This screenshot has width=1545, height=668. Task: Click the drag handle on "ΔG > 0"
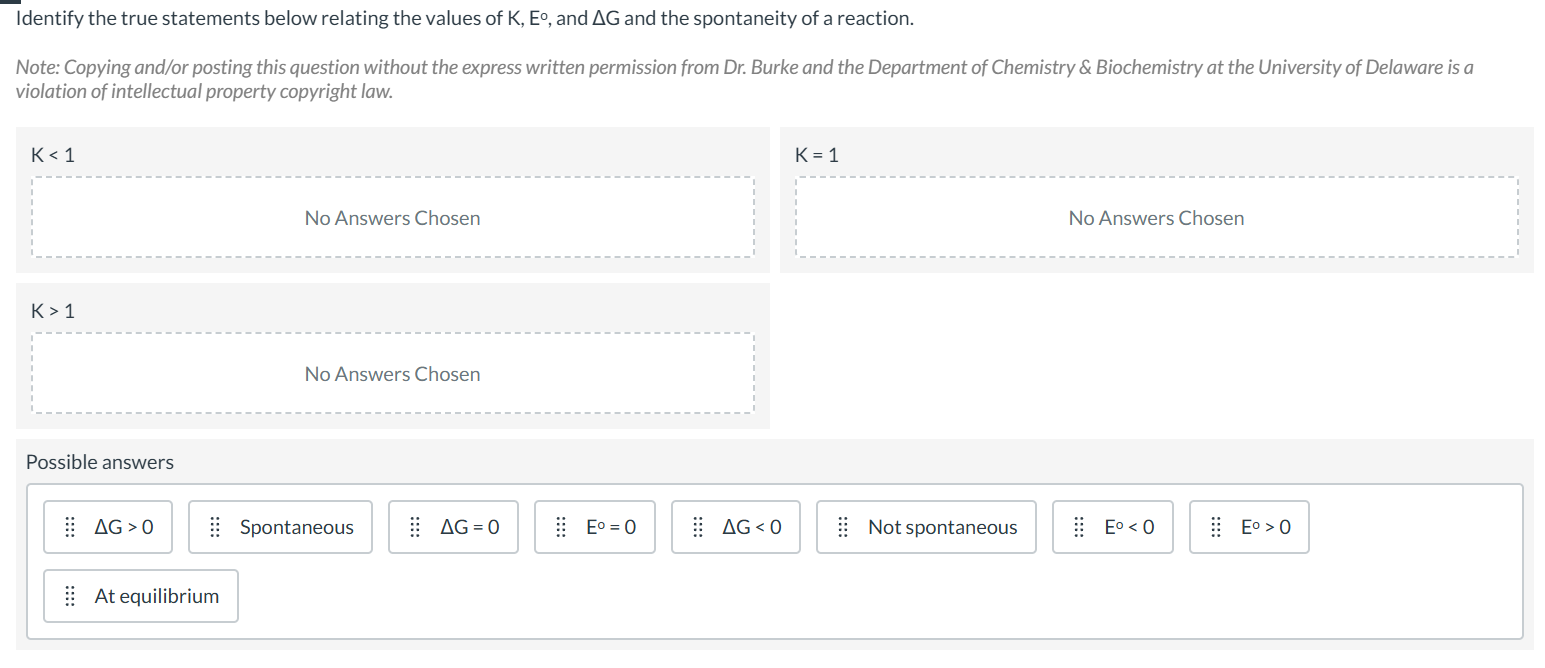click(x=69, y=527)
